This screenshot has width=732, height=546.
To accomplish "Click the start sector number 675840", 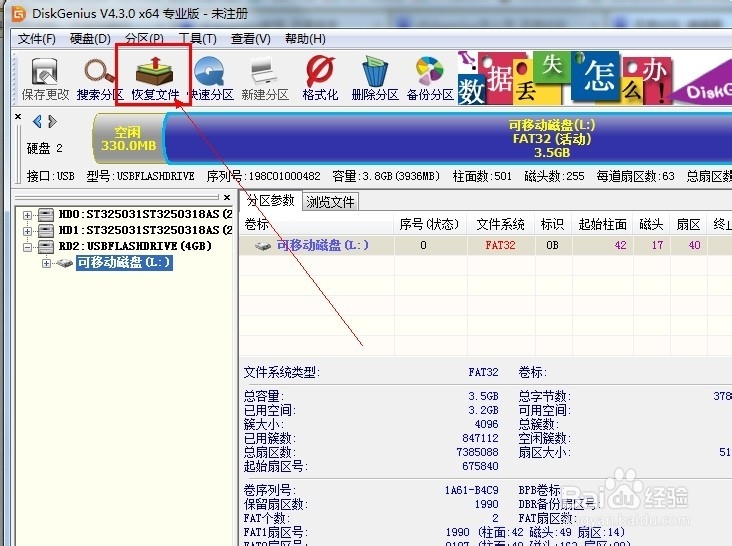I will click(480, 466).
